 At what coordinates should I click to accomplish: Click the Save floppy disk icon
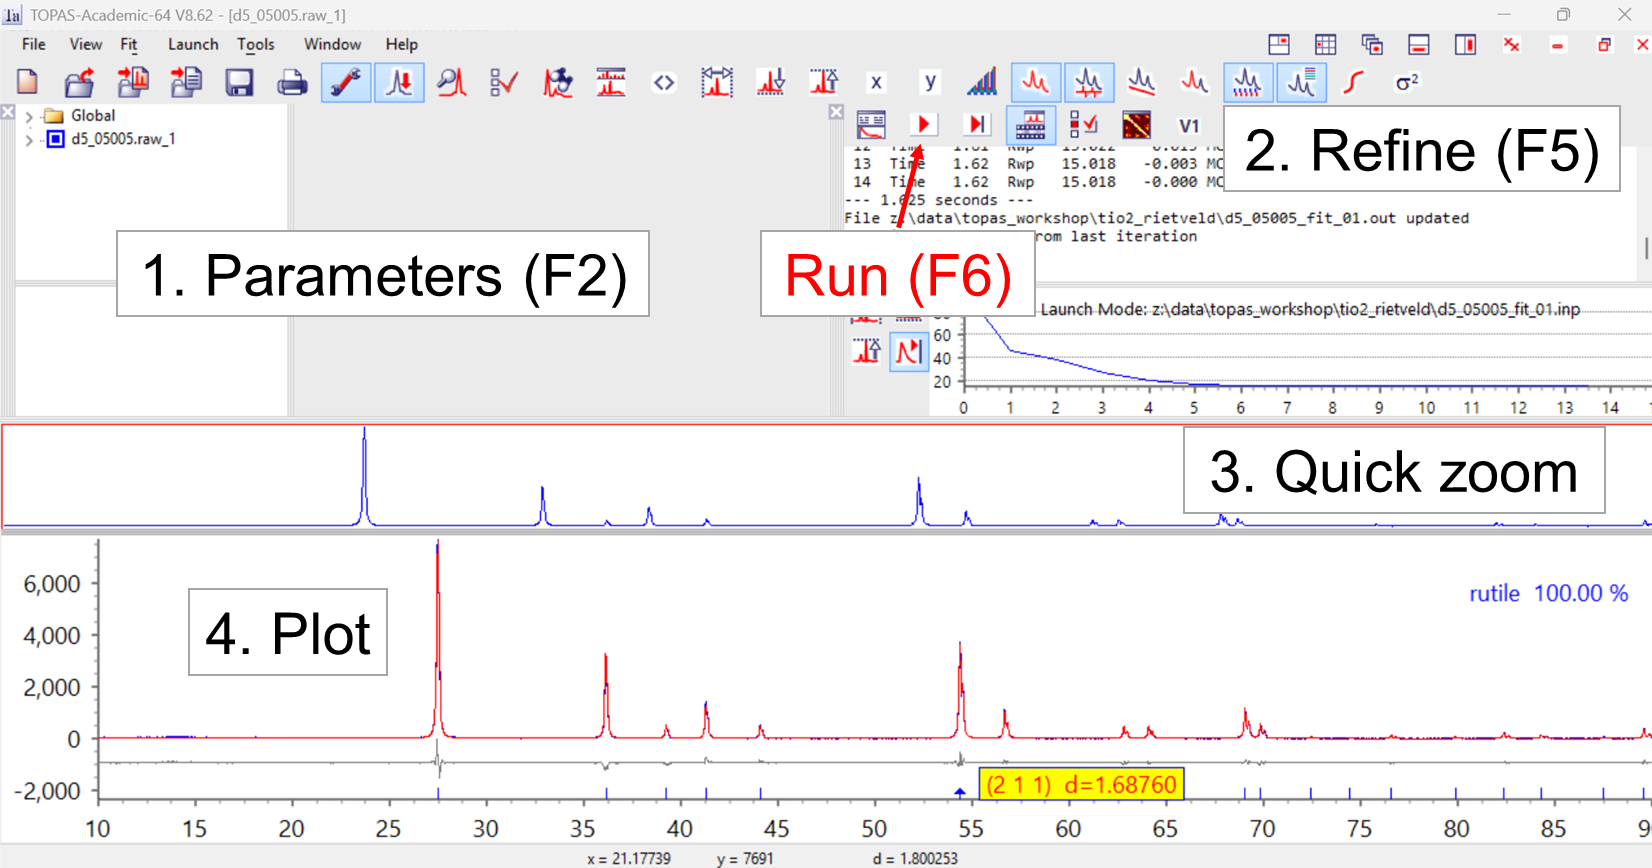239,82
